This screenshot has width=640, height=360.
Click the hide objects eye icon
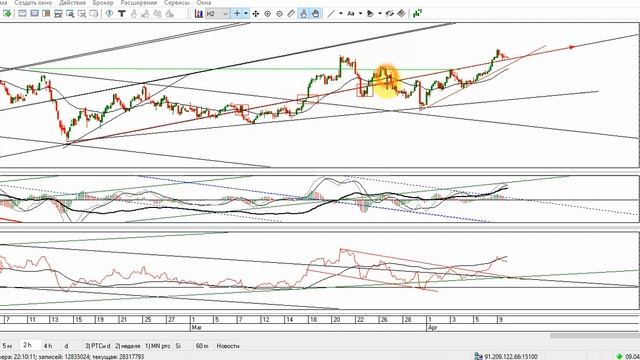pyautogui.click(x=389, y=13)
